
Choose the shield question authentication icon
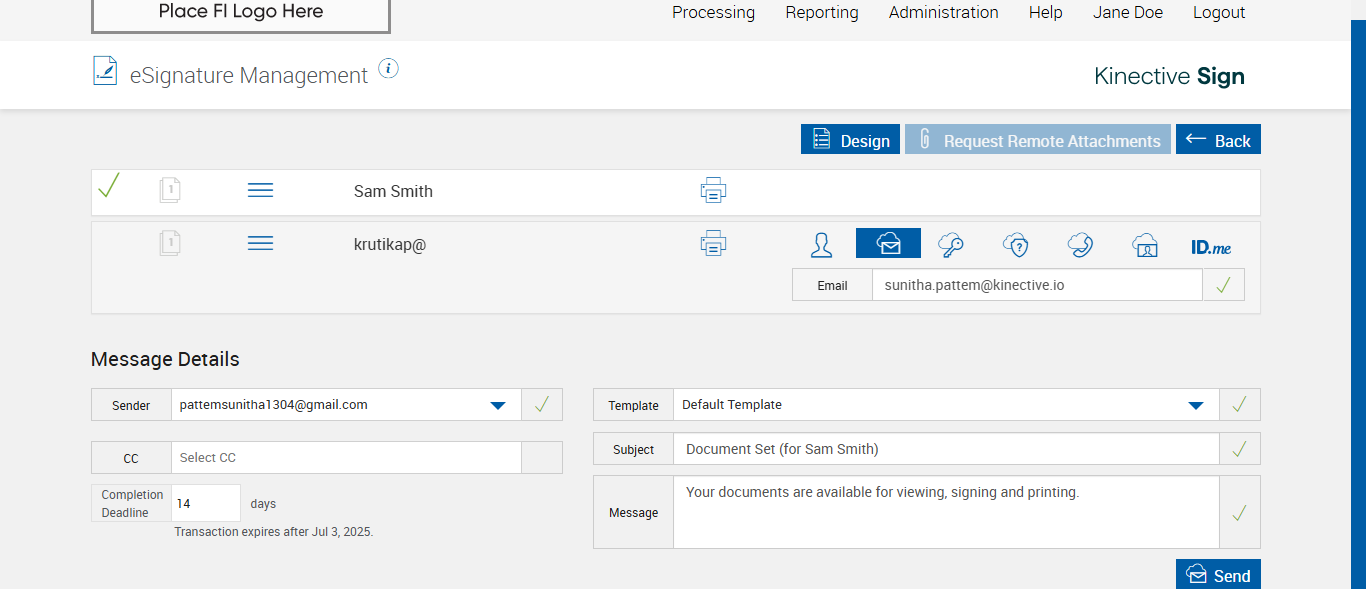[x=1015, y=244]
